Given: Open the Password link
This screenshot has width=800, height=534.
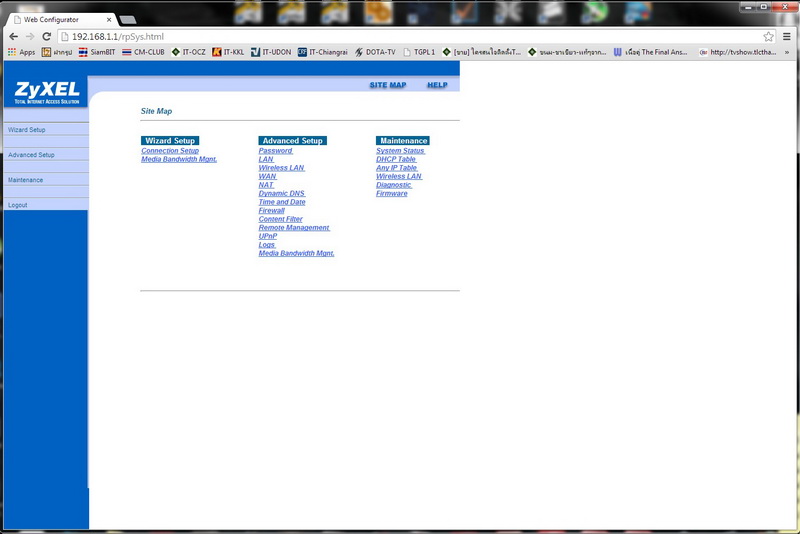Looking at the screenshot, I should point(276,150).
